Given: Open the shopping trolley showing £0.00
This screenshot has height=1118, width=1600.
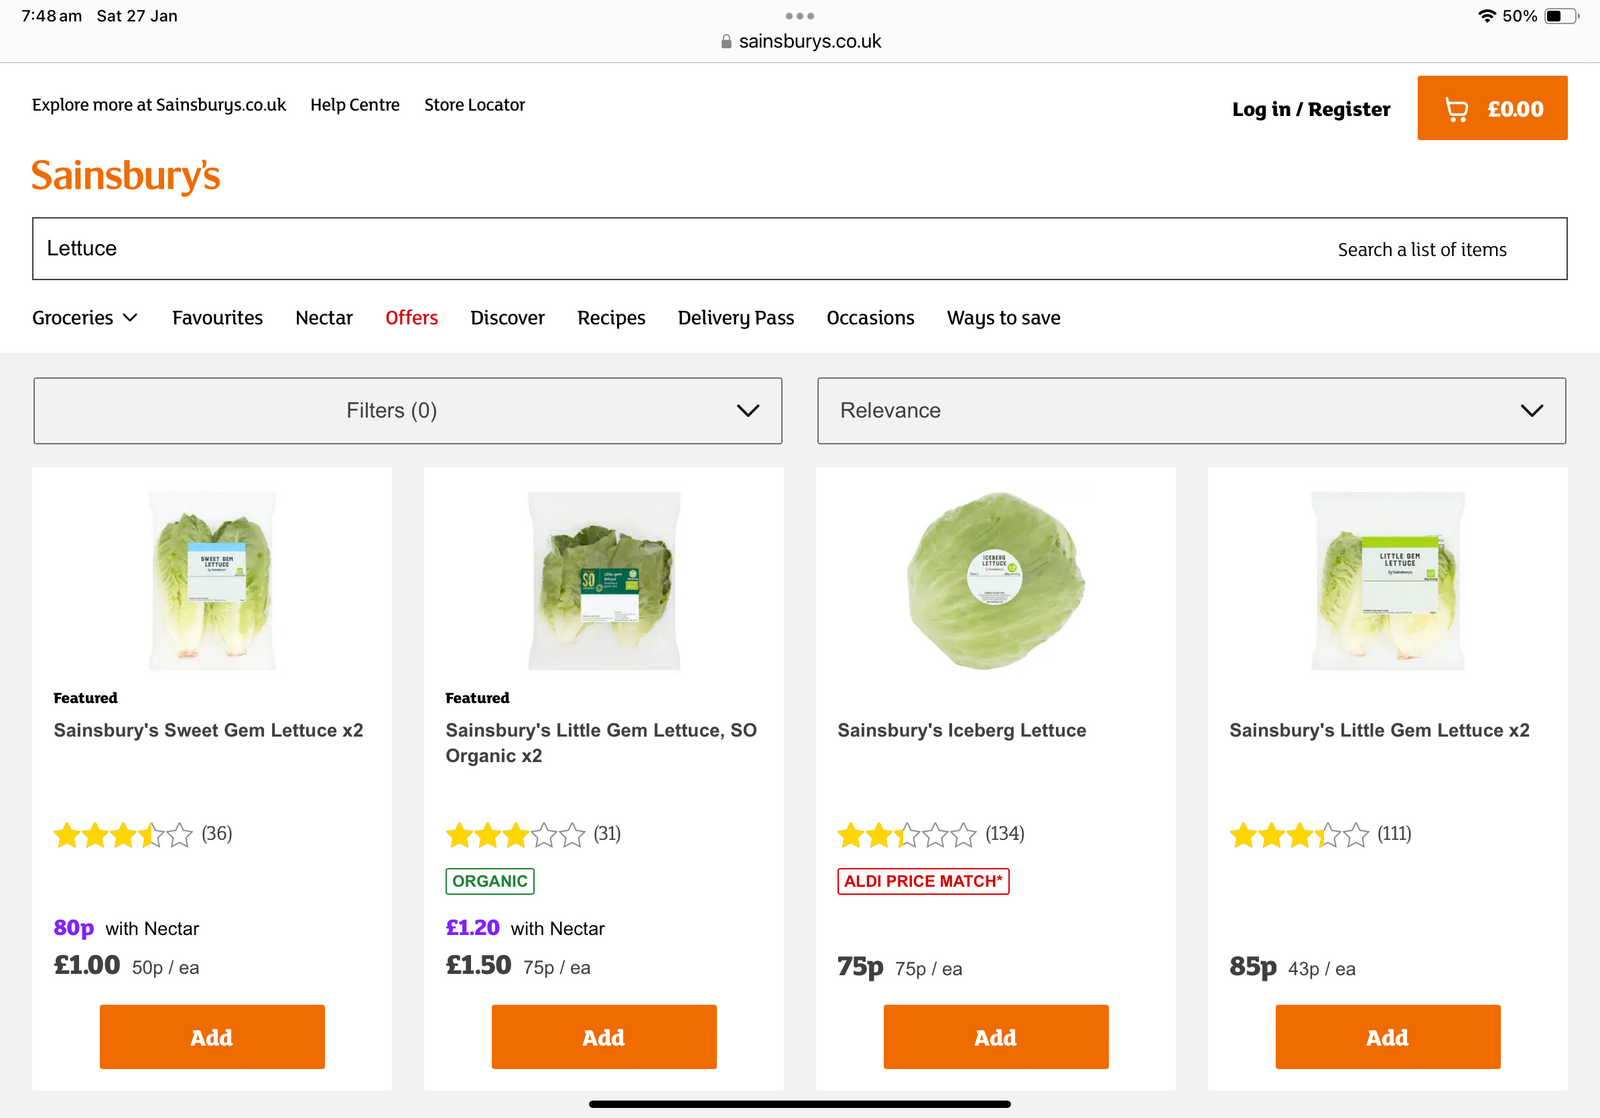Looking at the screenshot, I should [1492, 108].
